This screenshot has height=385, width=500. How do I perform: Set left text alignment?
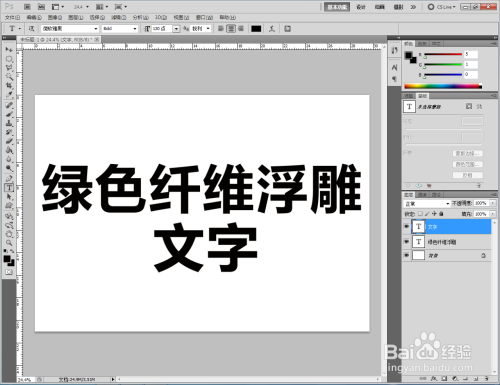[x=221, y=29]
